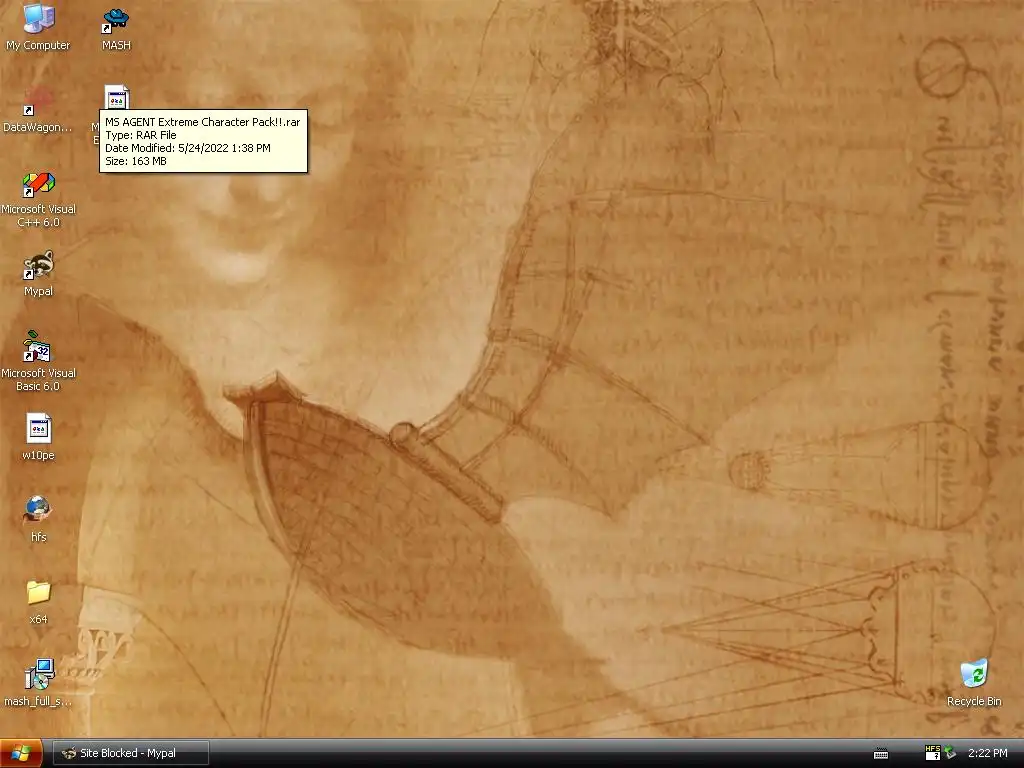Select the w10pe file icon
1024x768 pixels.
(38, 437)
